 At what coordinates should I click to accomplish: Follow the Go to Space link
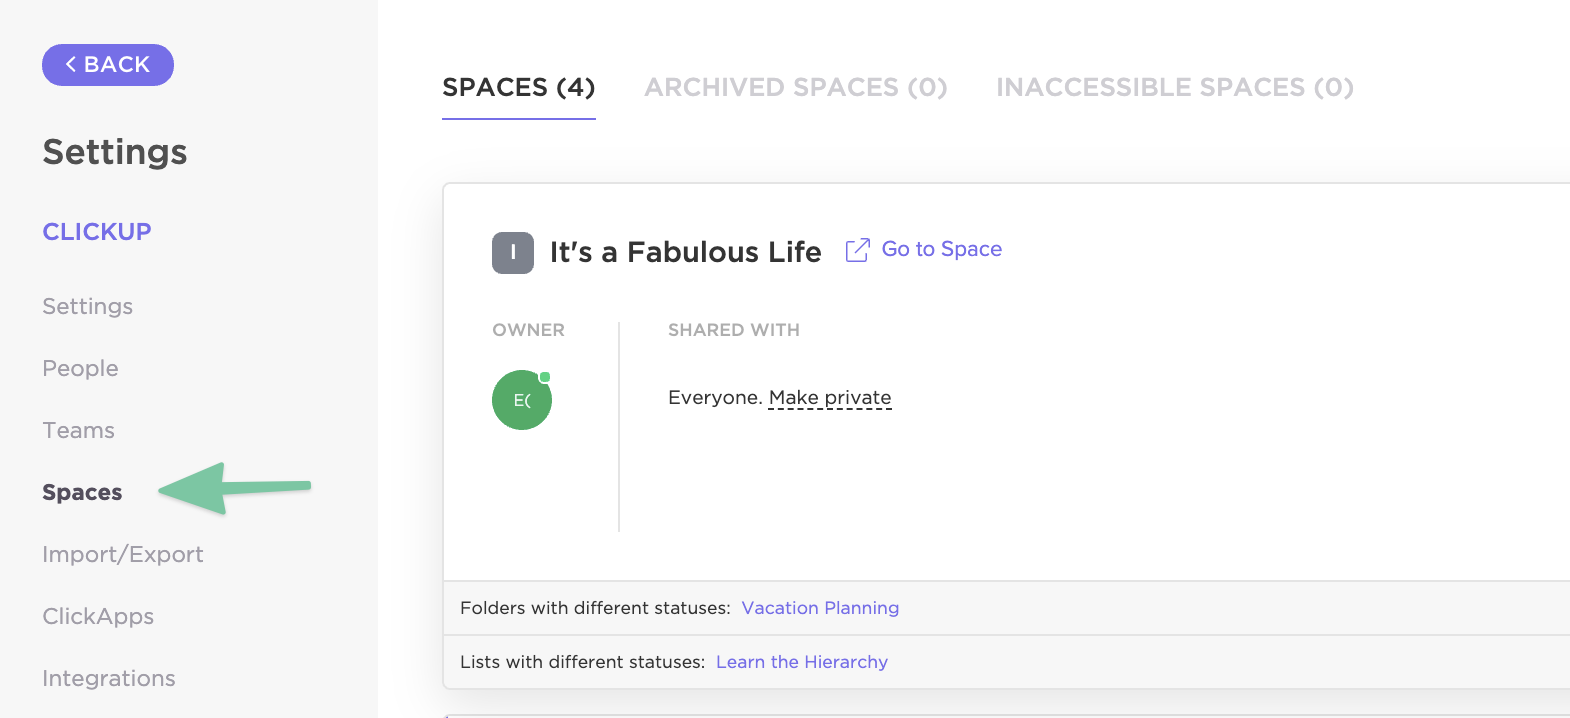941,250
